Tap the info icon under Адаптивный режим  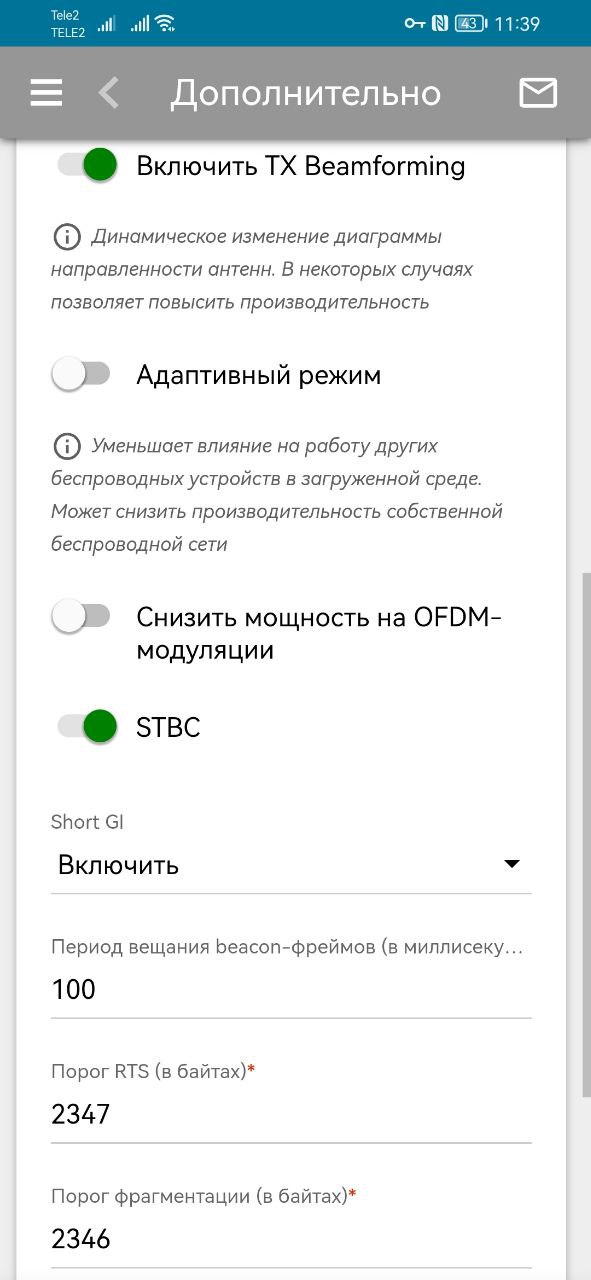(66, 446)
